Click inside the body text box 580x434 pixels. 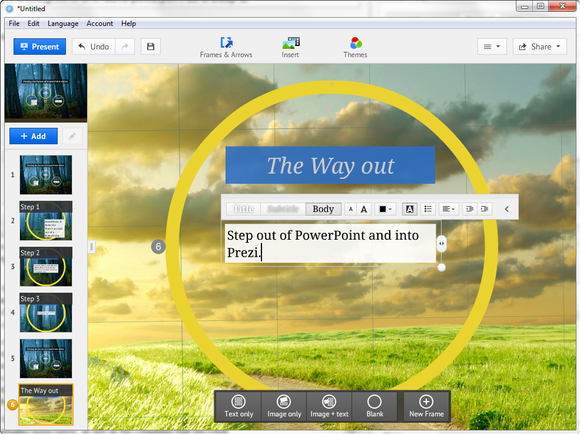[x=330, y=244]
